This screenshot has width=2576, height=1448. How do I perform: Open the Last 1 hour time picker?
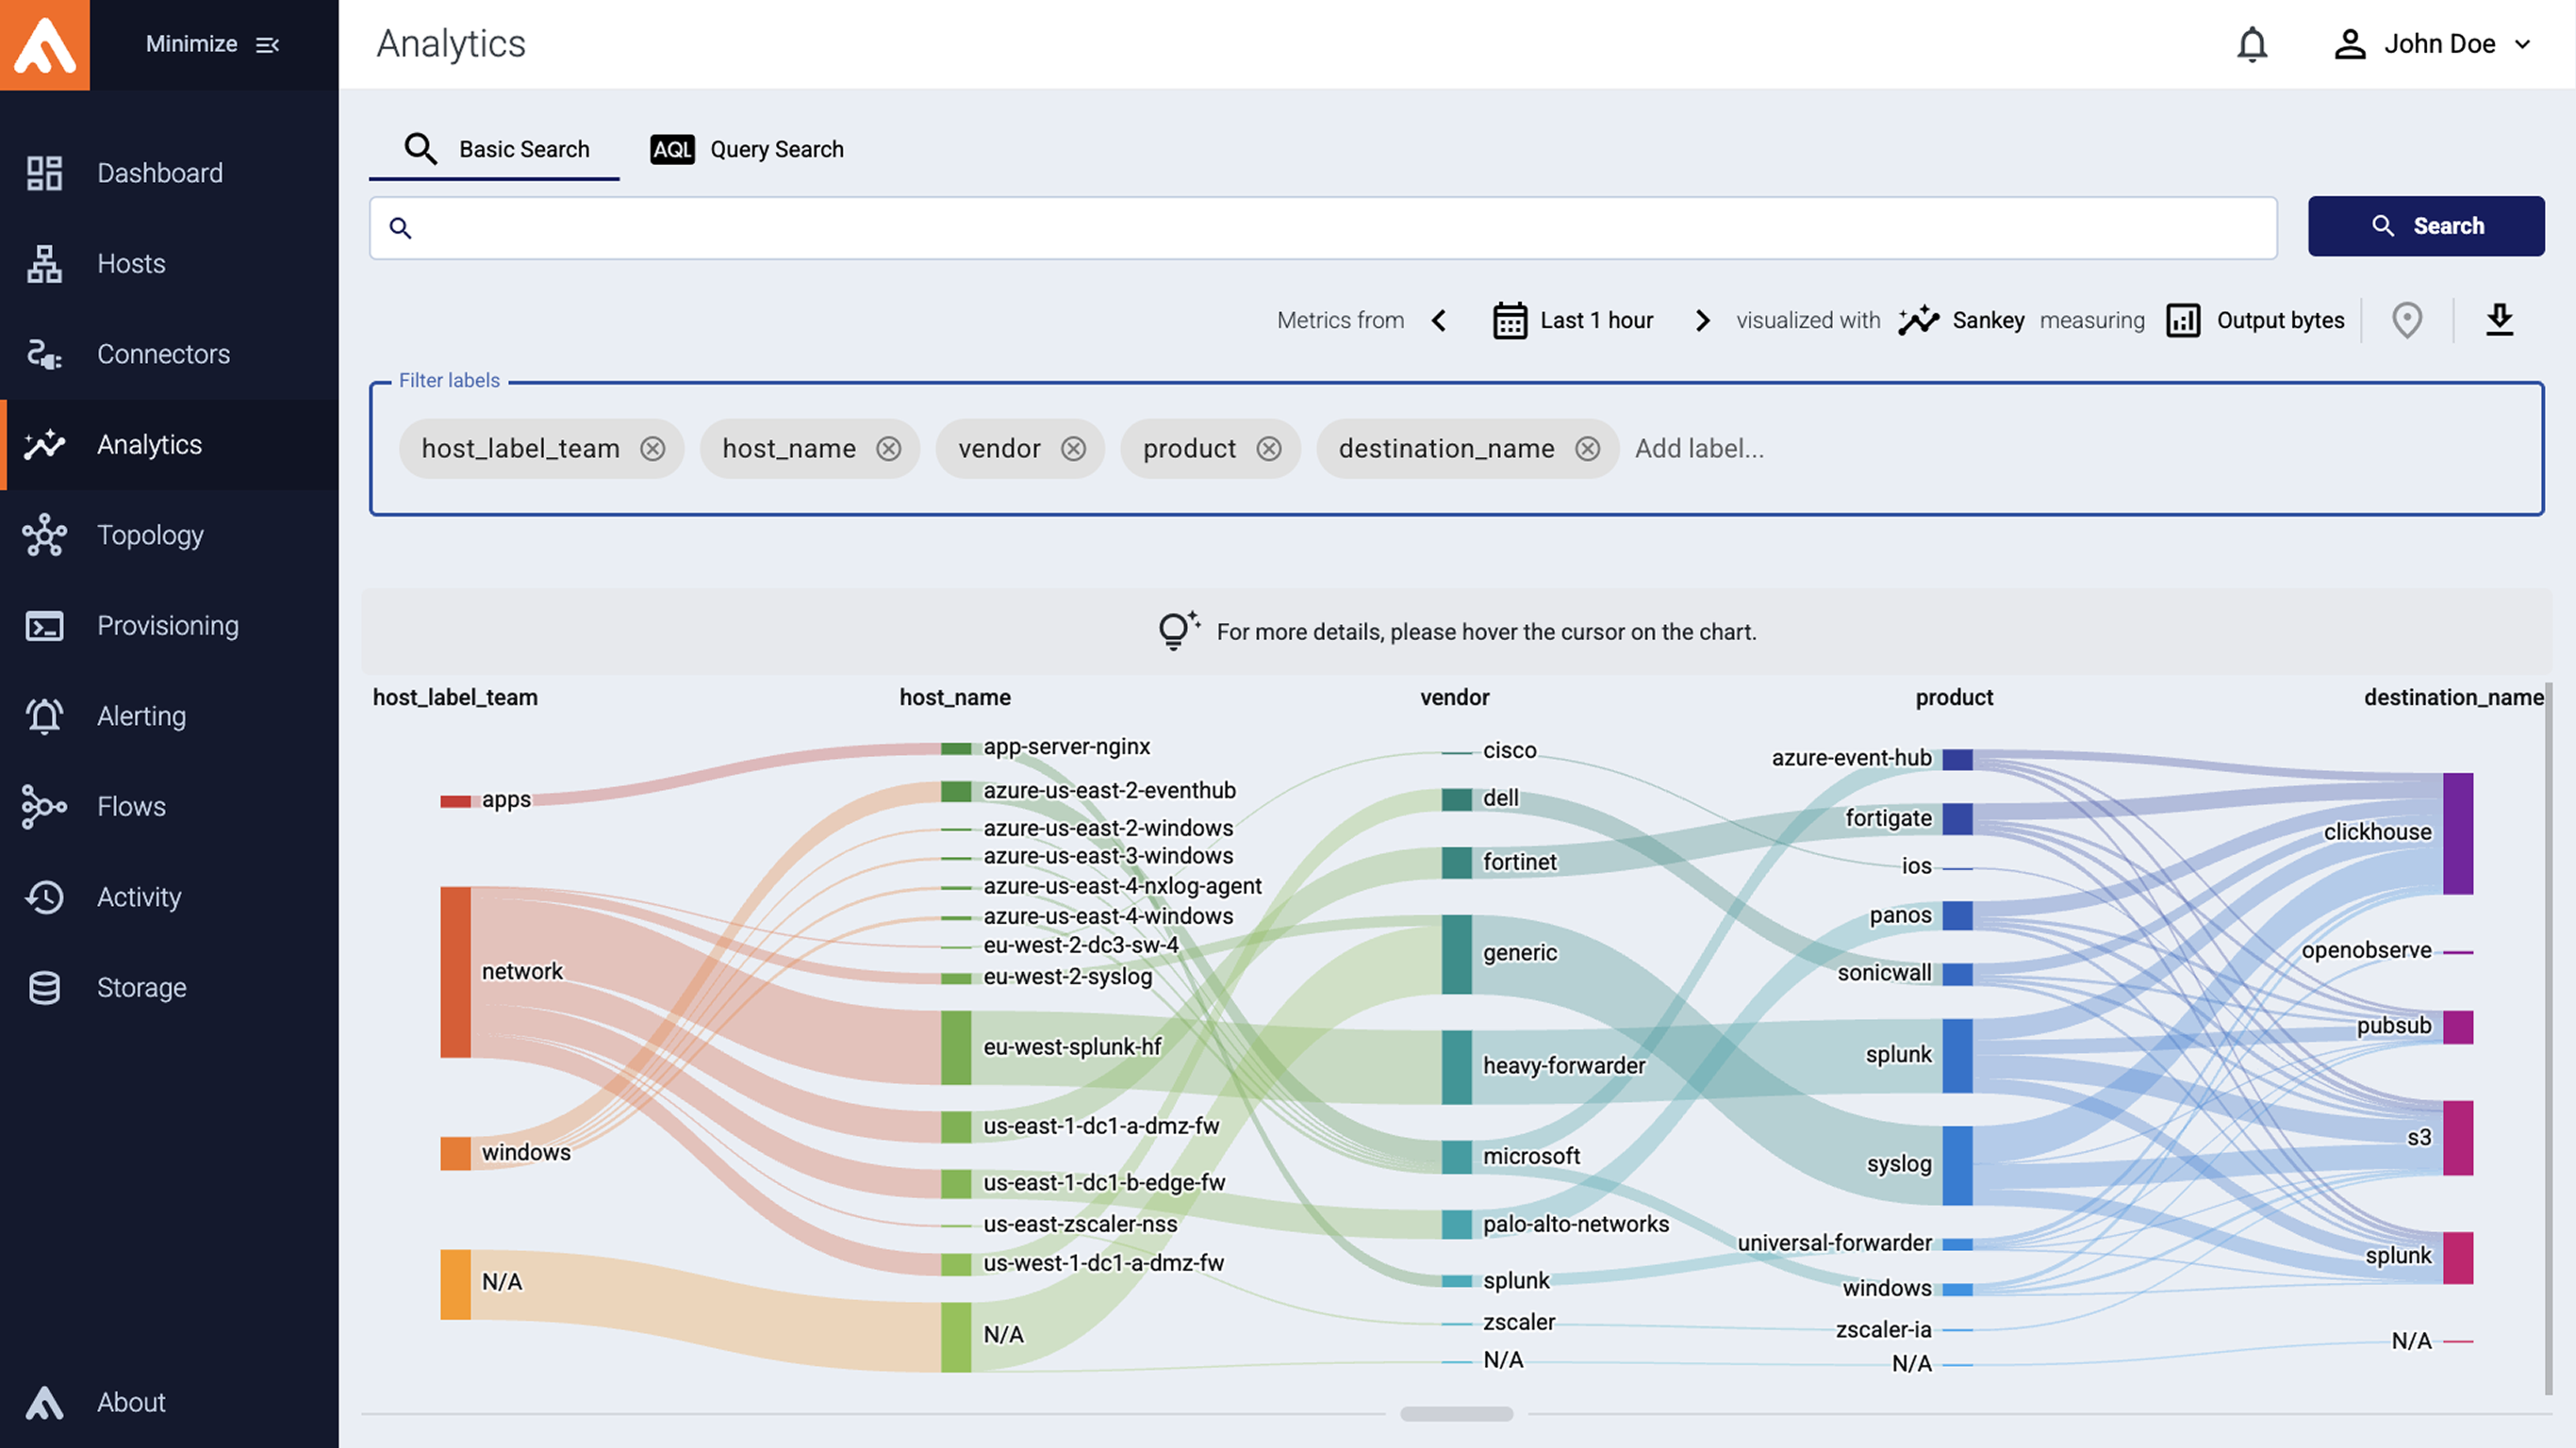[x=1573, y=320]
